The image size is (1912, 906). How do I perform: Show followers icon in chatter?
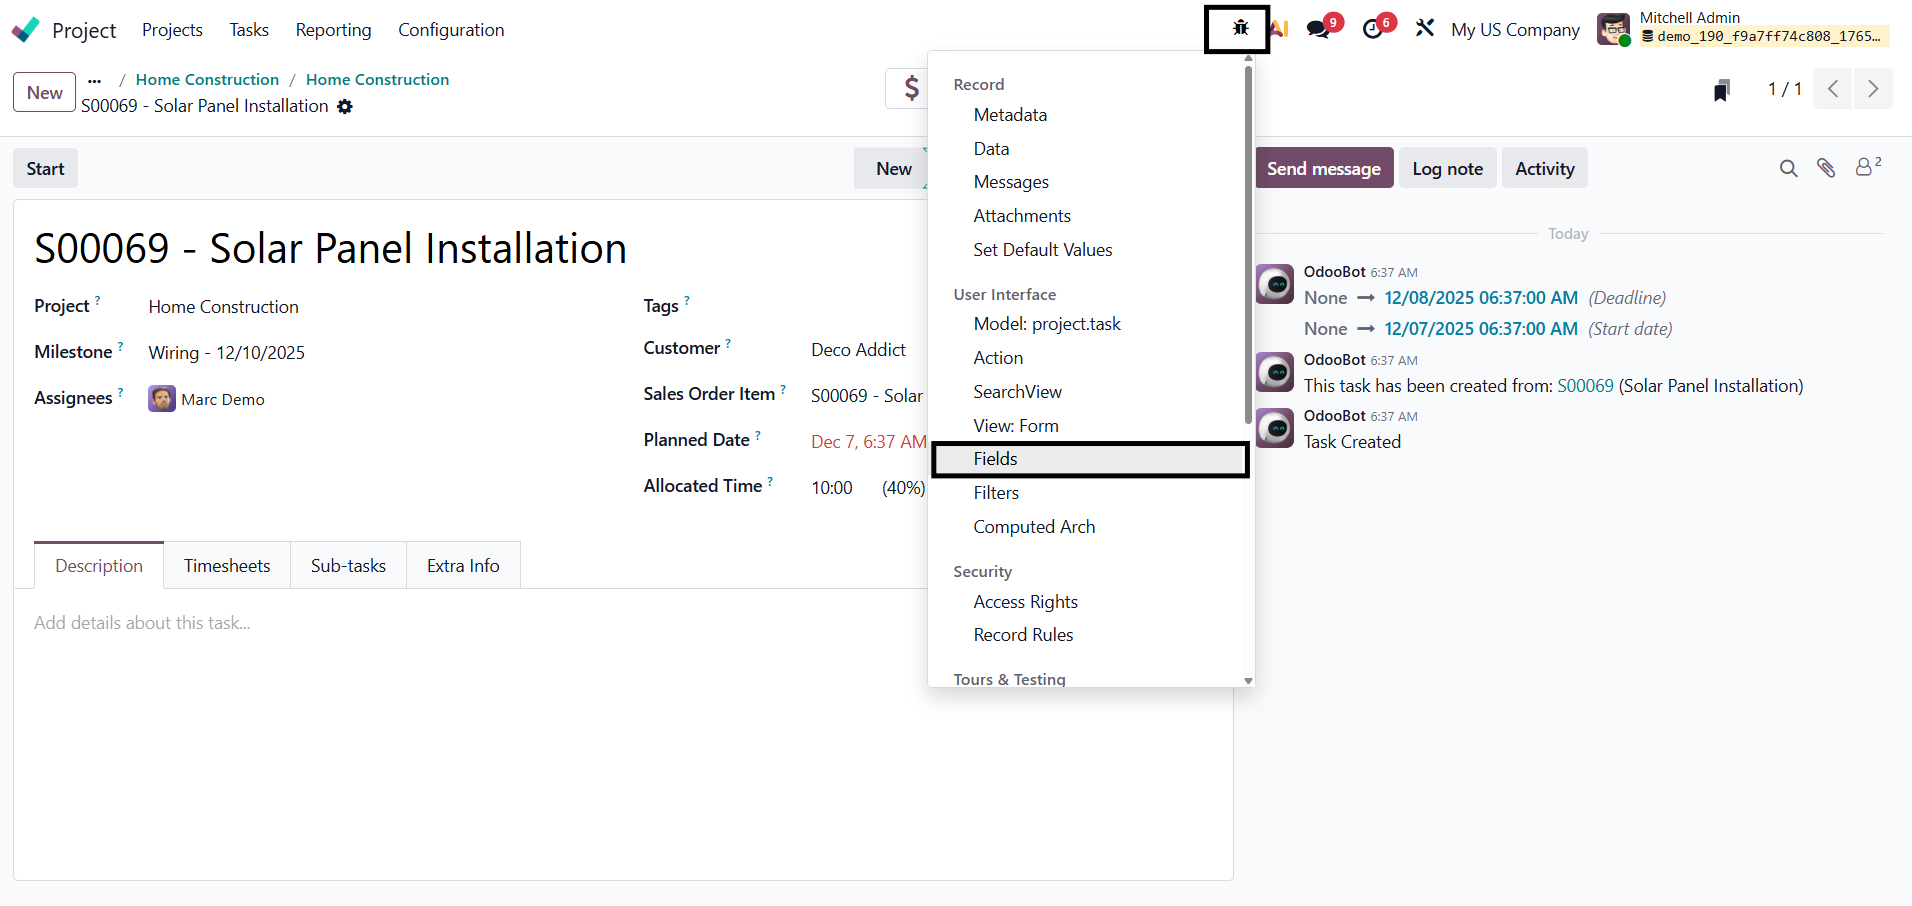click(1866, 168)
